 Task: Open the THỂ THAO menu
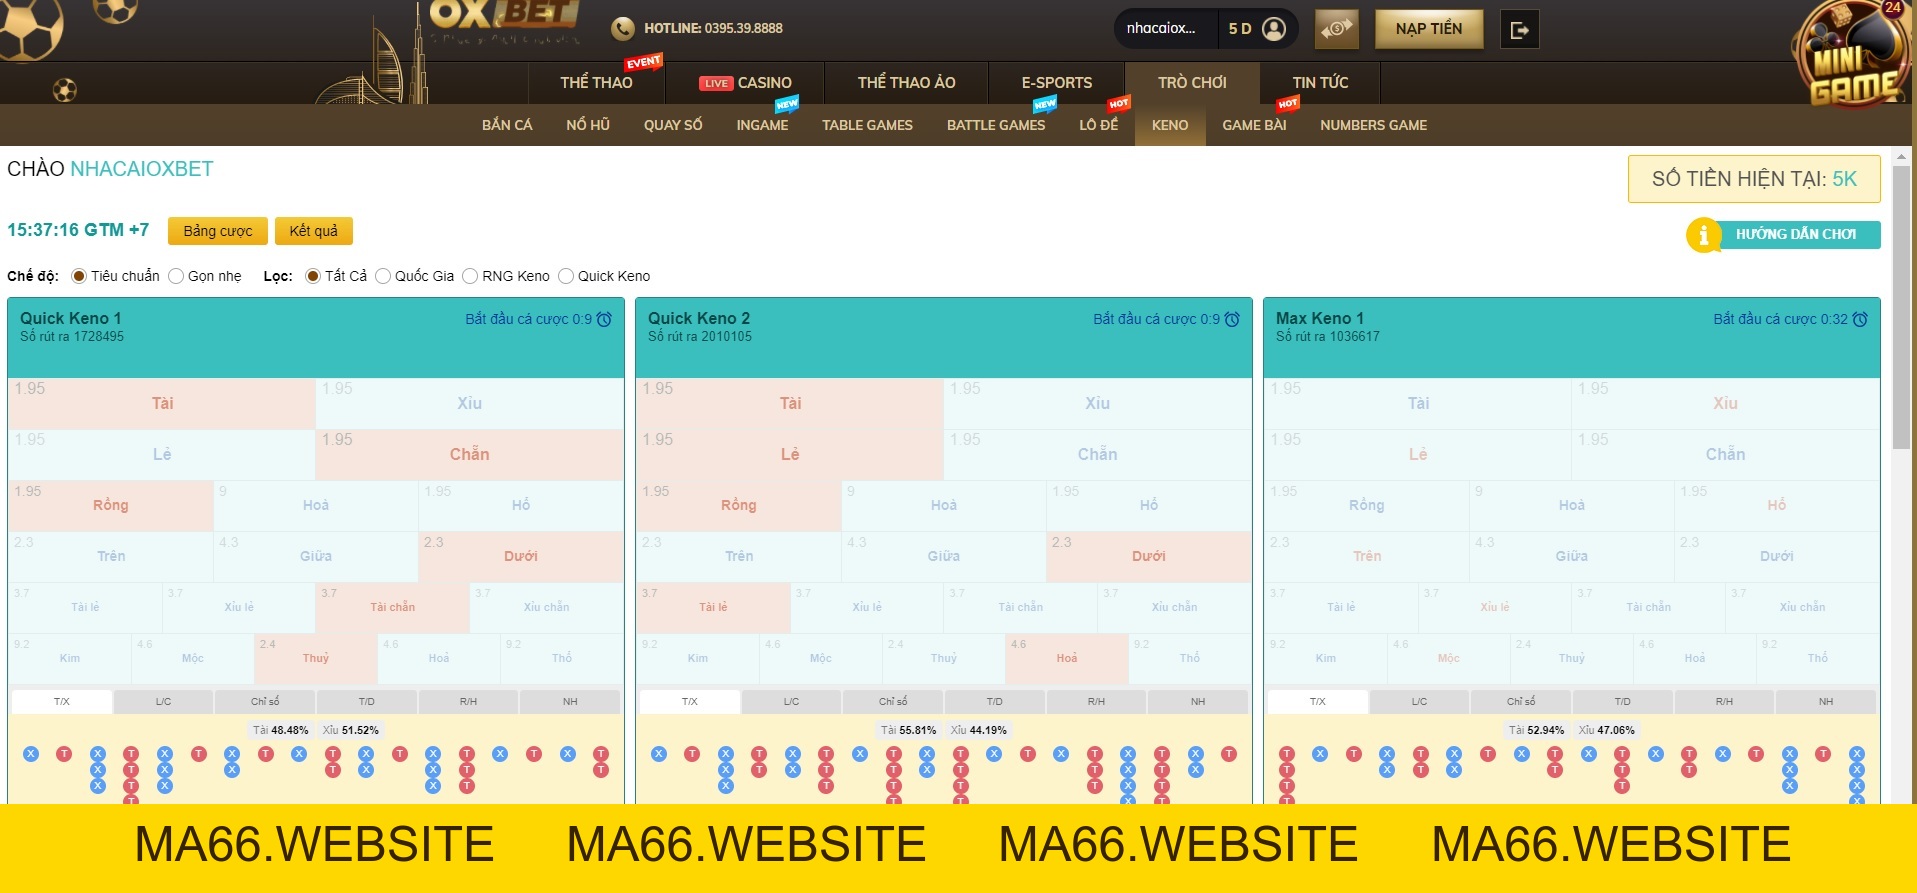[597, 83]
